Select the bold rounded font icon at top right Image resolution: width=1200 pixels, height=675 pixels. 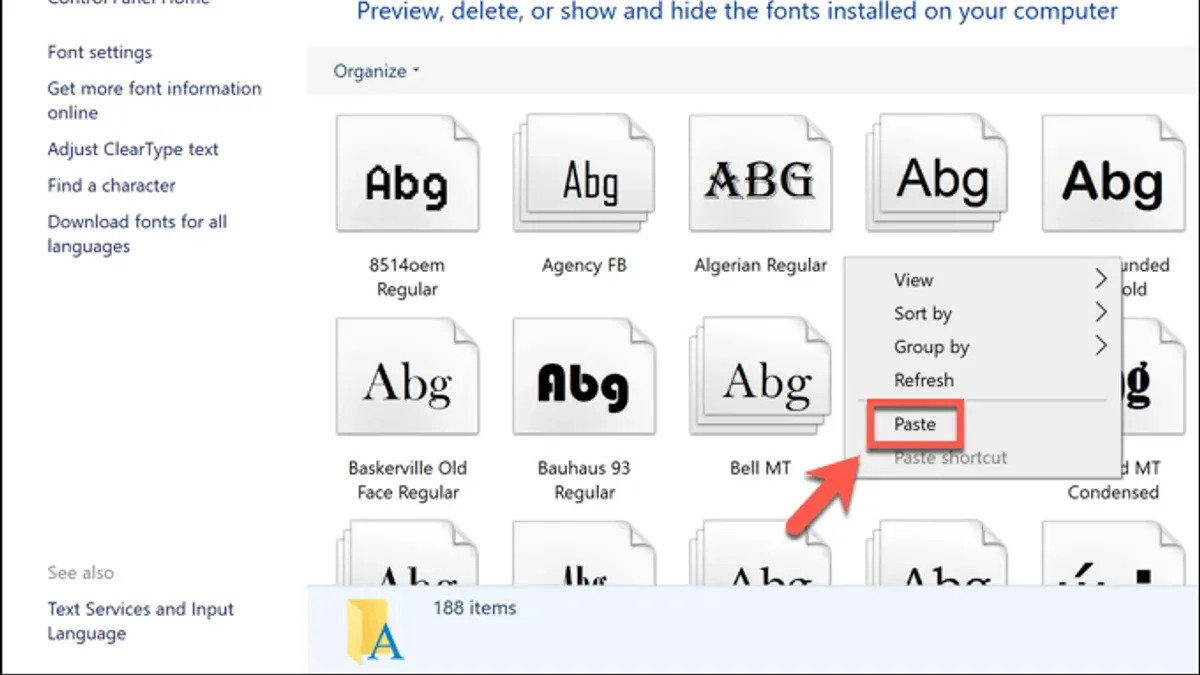tap(1113, 175)
